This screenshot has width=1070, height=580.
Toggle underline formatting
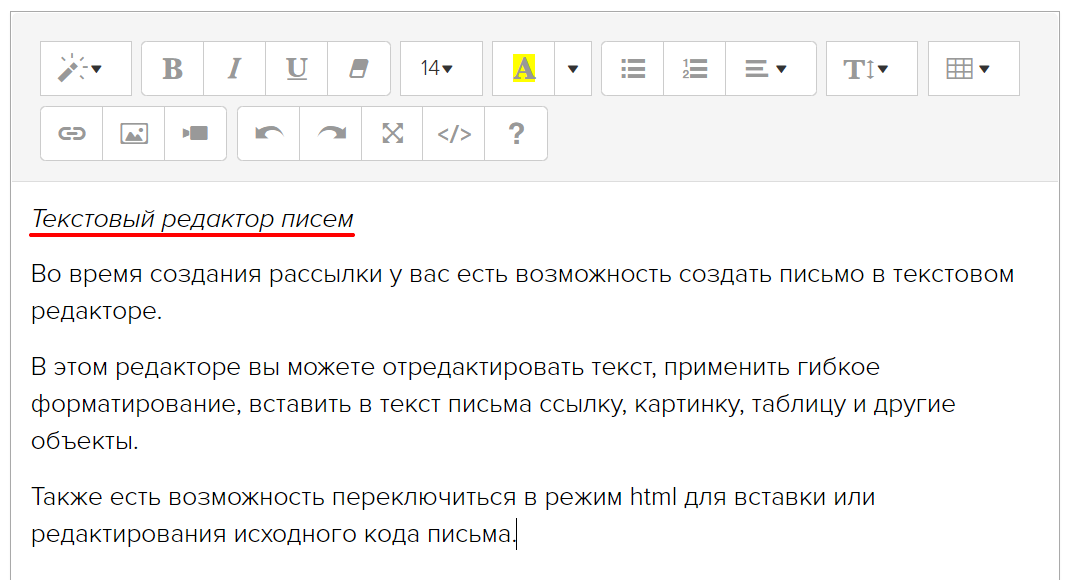click(x=296, y=69)
